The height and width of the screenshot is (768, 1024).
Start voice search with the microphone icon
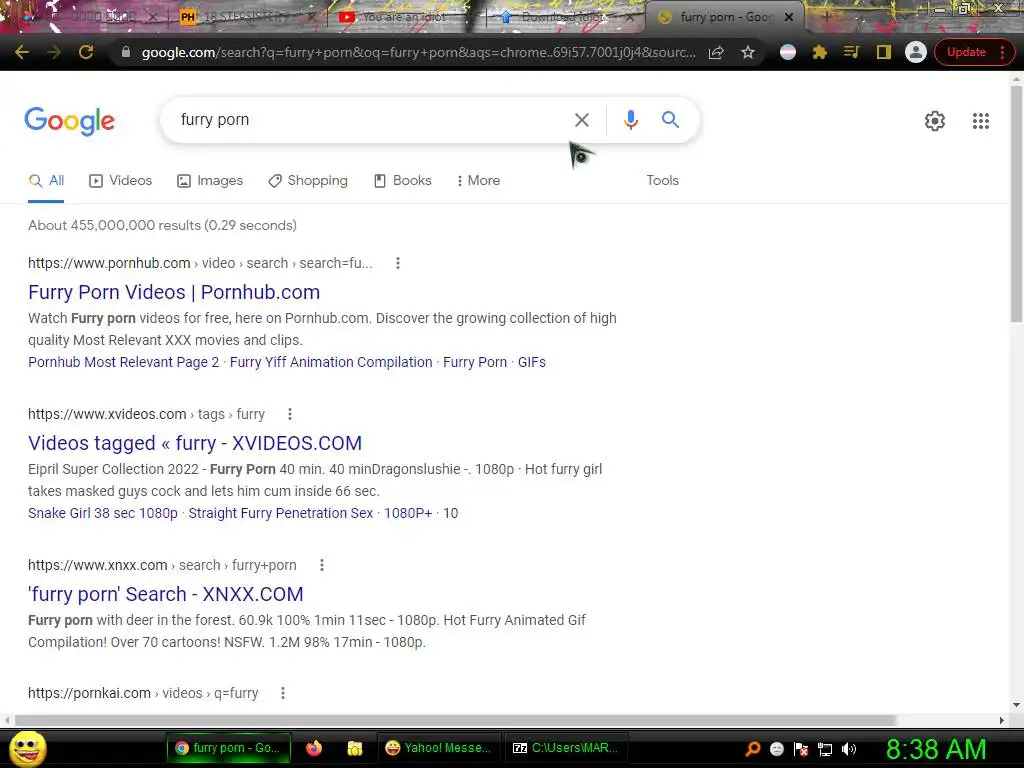(x=630, y=120)
